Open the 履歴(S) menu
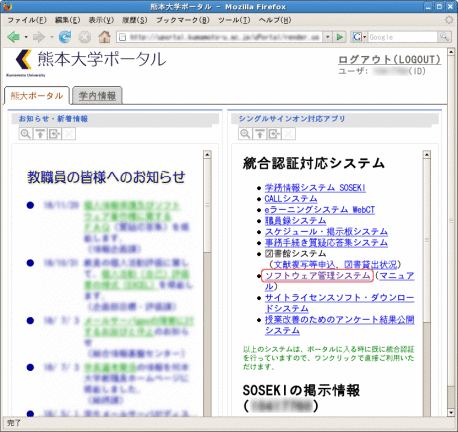The width and height of the screenshot is (458, 432). [x=134, y=20]
